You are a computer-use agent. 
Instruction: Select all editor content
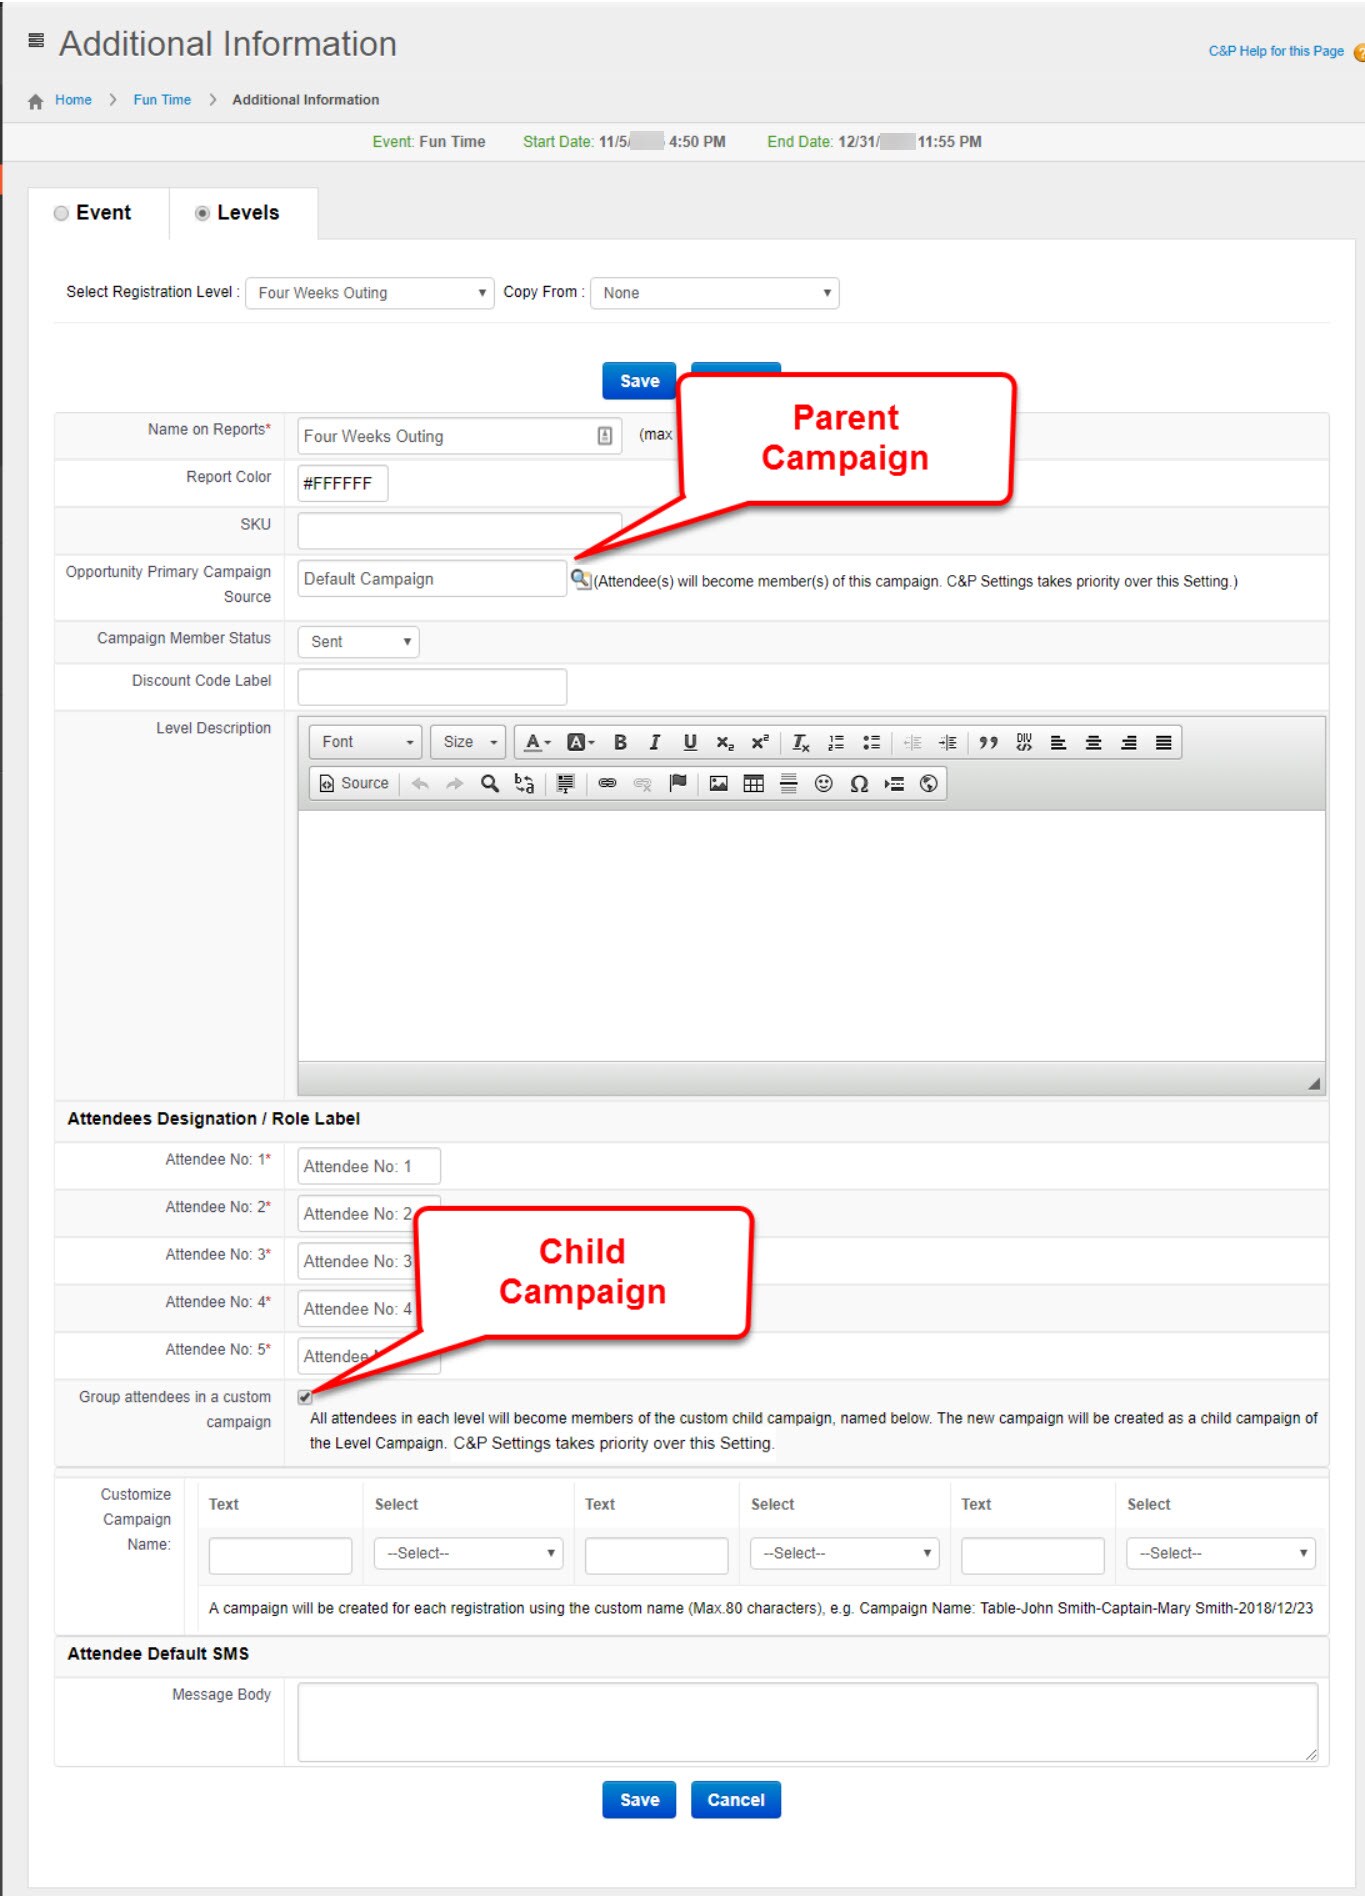pyautogui.click(x=565, y=783)
